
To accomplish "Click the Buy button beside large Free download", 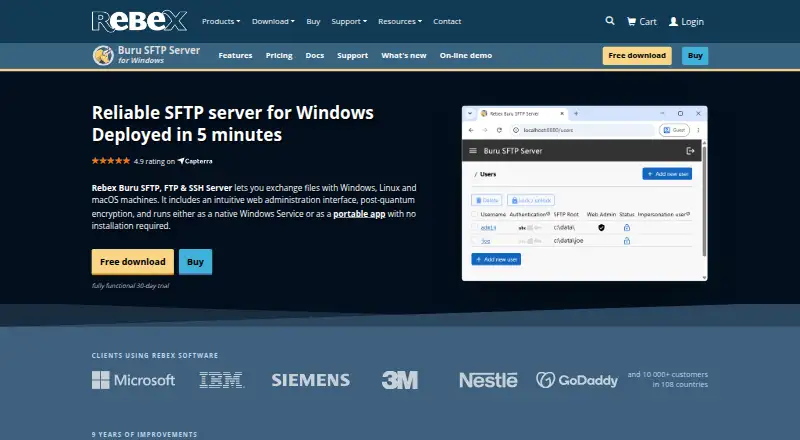I will click(x=195, y=262).
